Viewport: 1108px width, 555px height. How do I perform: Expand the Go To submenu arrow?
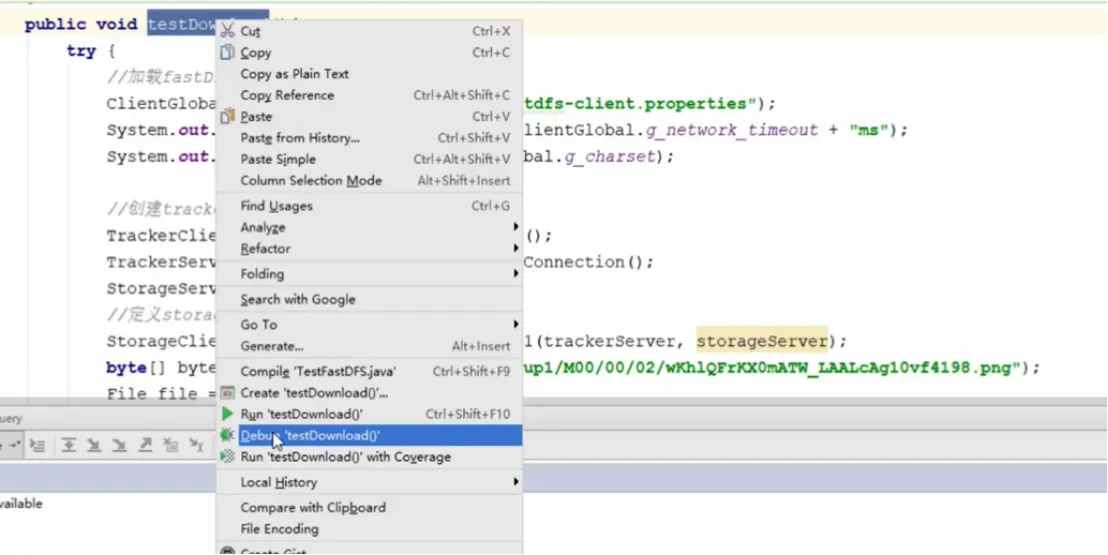516,325
